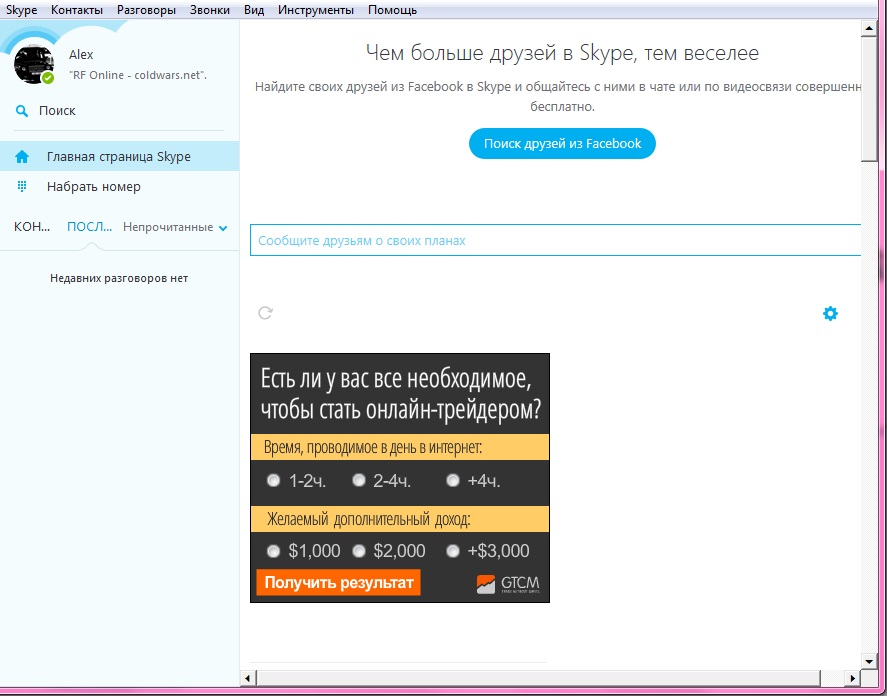The width and height of the screenshot is (887, 696).
Task: Click the mood message "RF Online - coldwars.net"
Action: tap(138, 75)
